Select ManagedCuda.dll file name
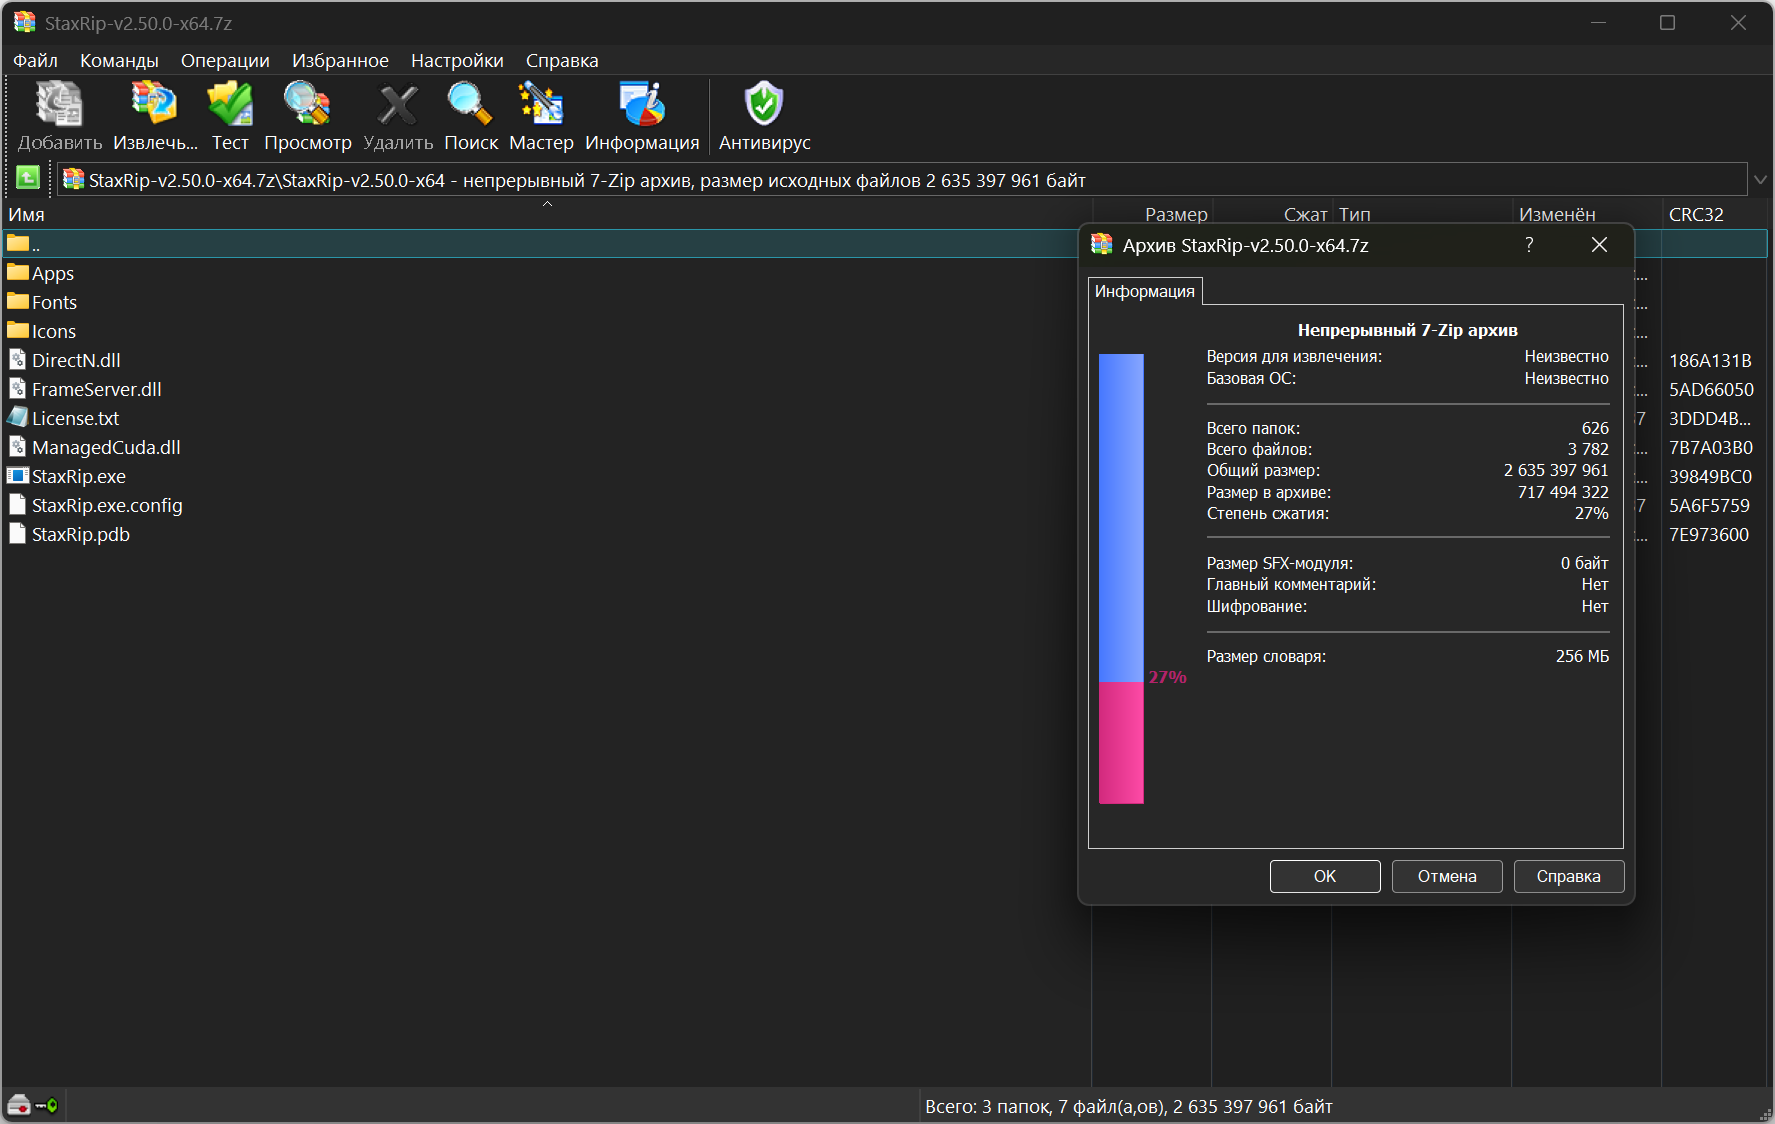The width and height of the screenshot is (1775, 1124). (106, 447)
